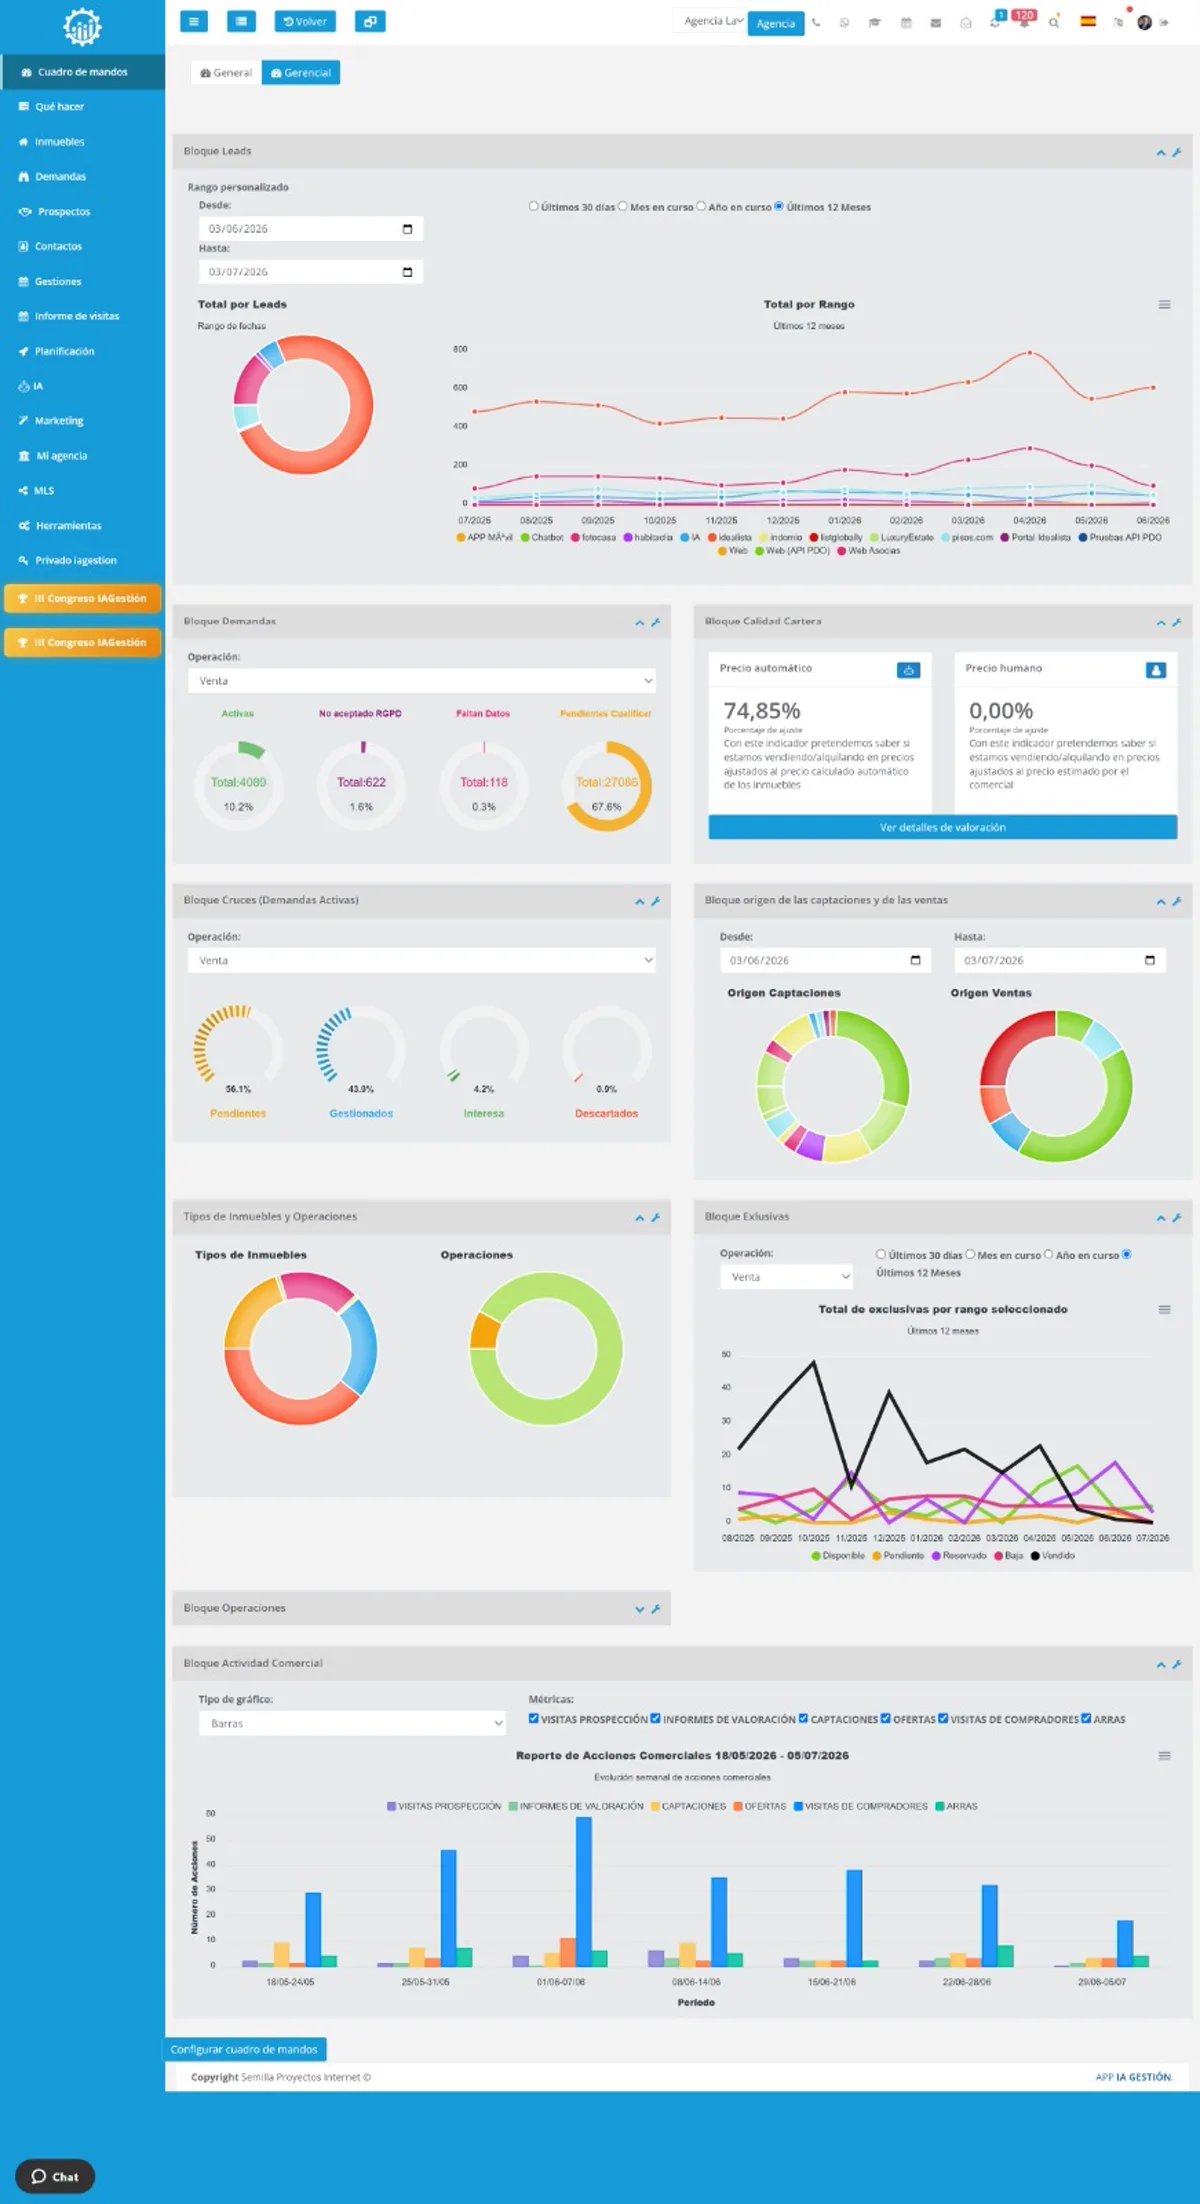Click the wrench icon in Bloque Leads header
Screen dimensions: 1200x2204
pyautogui.click(x=1177, y=153)
